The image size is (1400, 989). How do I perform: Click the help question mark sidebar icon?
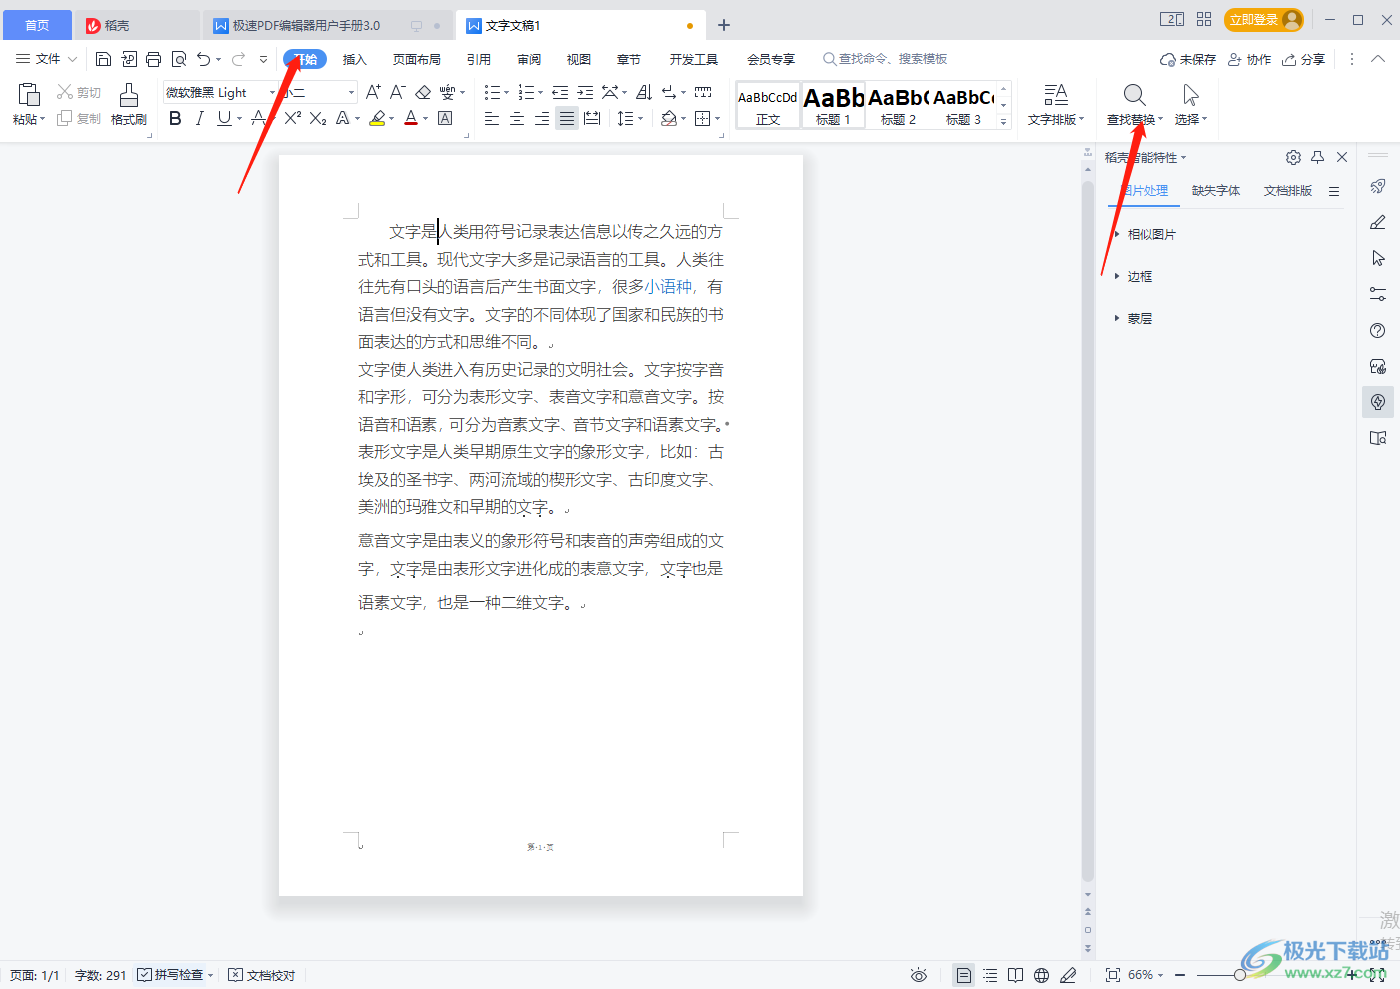click(1378, 330)
